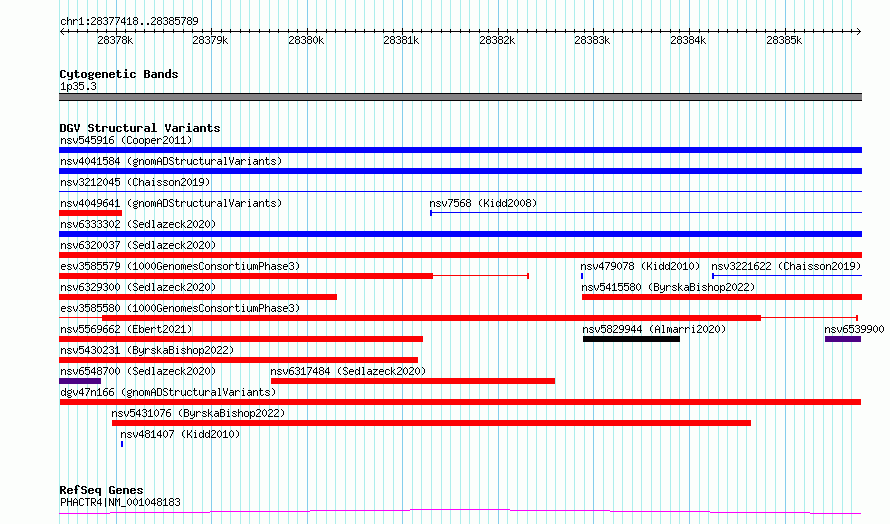Click the nsv5431076 (ByrskaBishop2022) label
The height and width of the screenshot is (524, 890).
click(198, 413)
